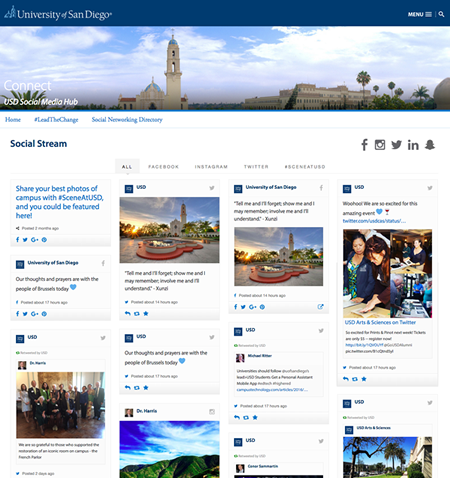Open the Prints & Pinot photo collage

[x=387, y=273]
